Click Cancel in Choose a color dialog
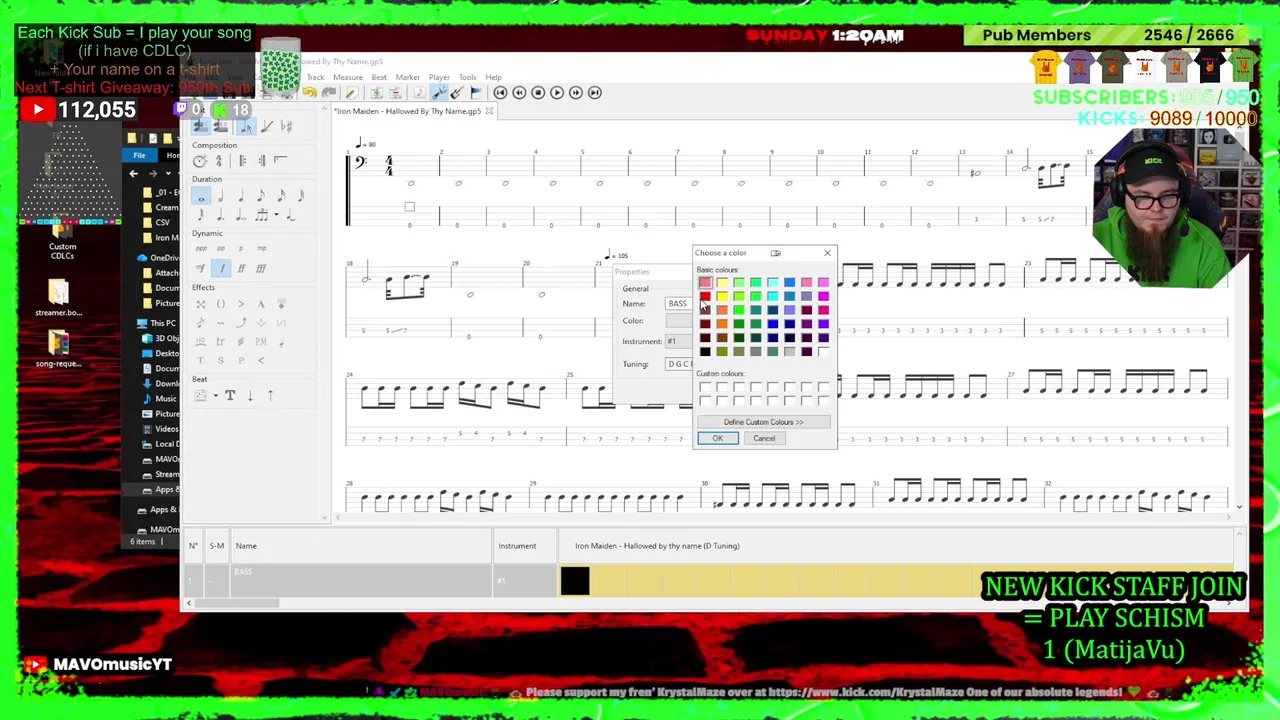This screenshot has height=720, width=1280. click(764, 438)
